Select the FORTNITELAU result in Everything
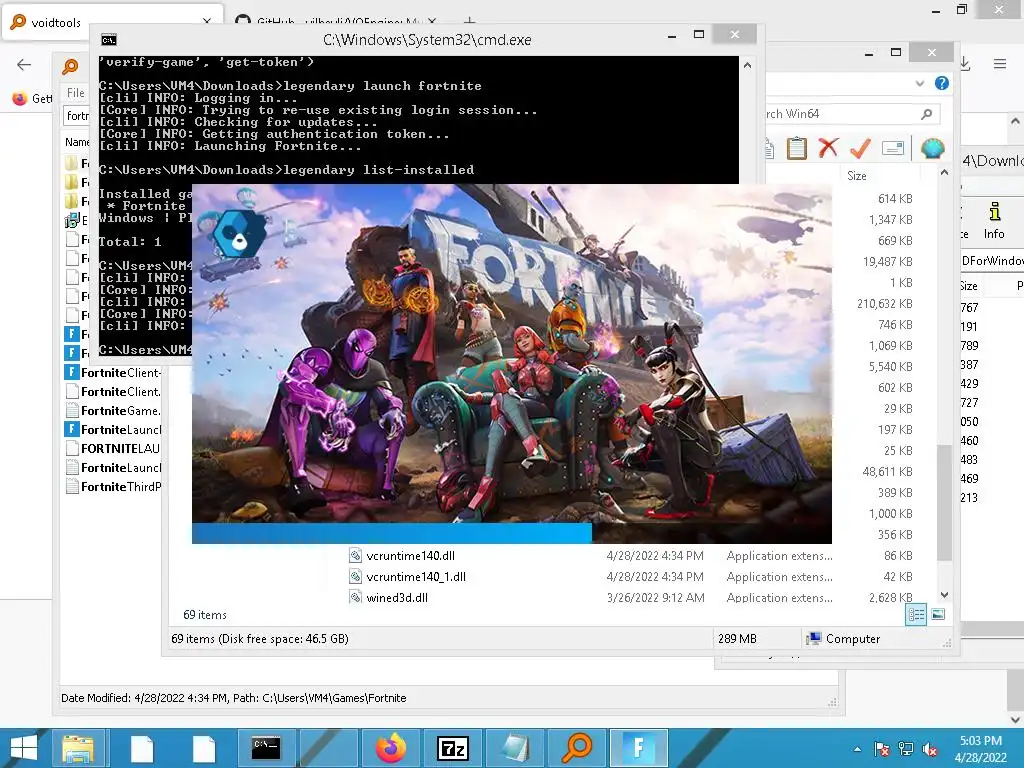 click(114, 449)
